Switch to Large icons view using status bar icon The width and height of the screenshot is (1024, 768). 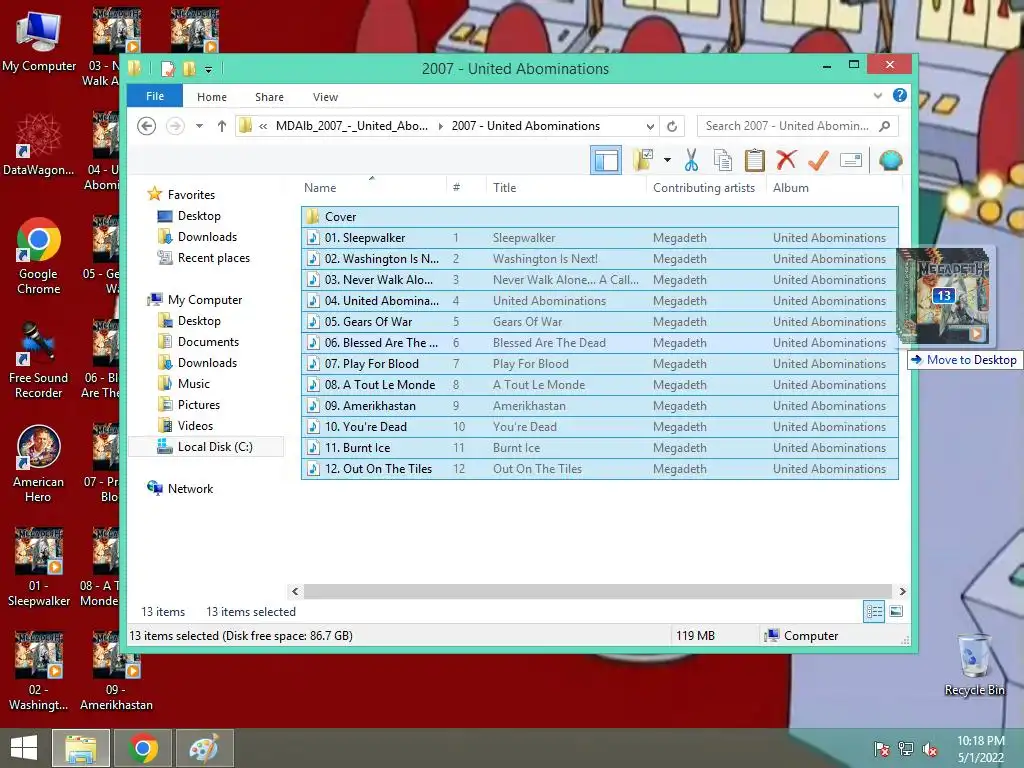coord(896,611)
